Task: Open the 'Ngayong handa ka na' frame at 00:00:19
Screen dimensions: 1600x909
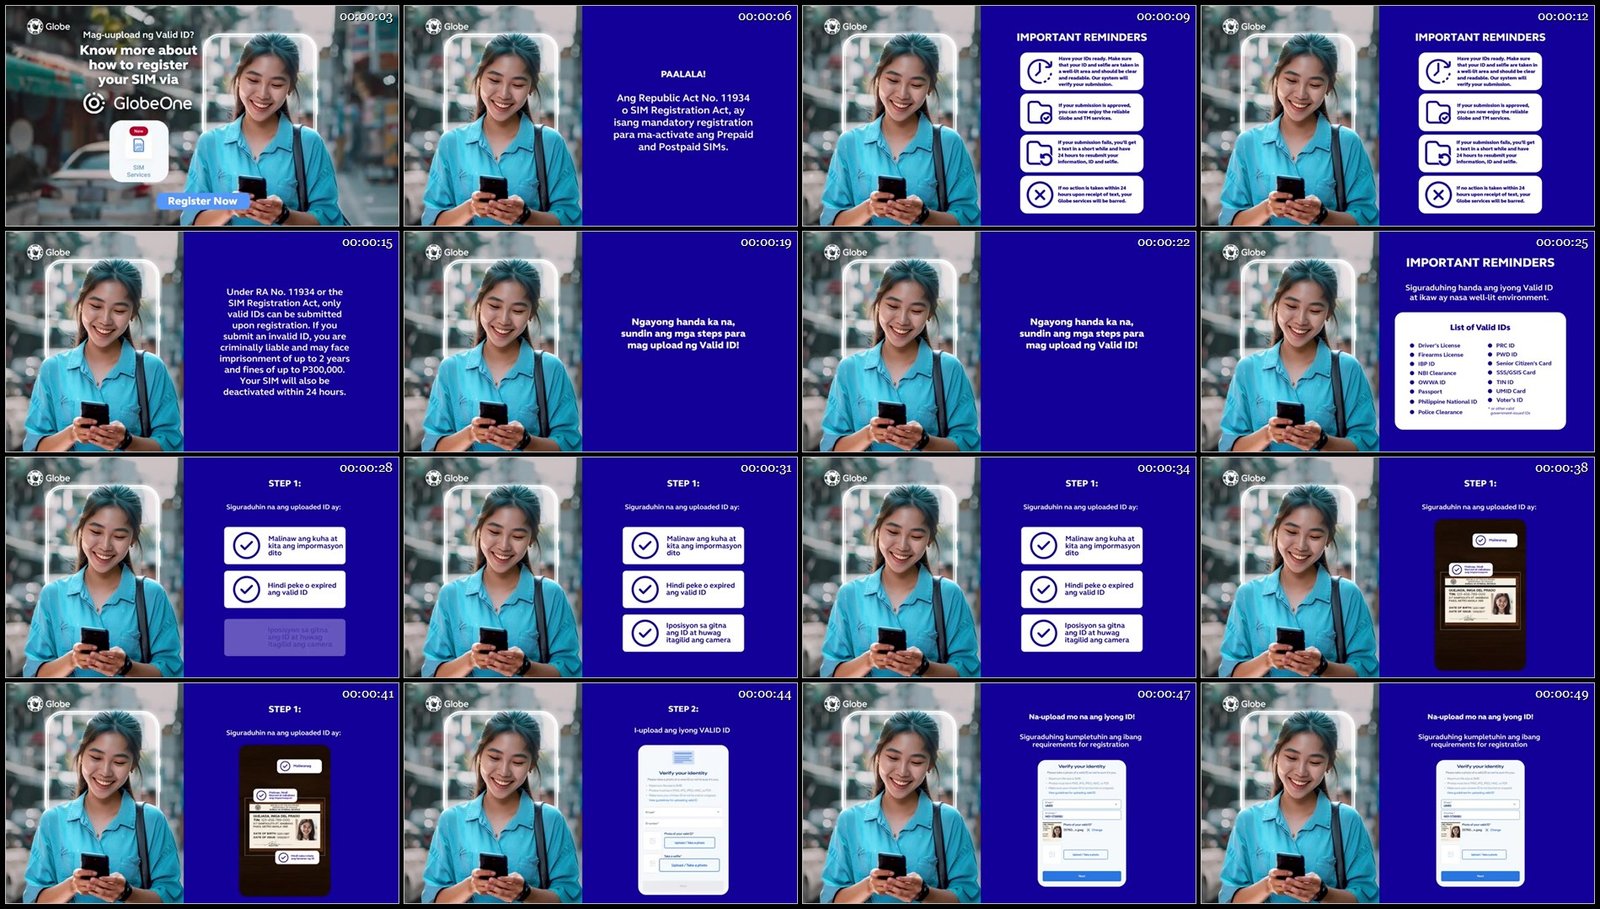Action: [x=601, y=342]
